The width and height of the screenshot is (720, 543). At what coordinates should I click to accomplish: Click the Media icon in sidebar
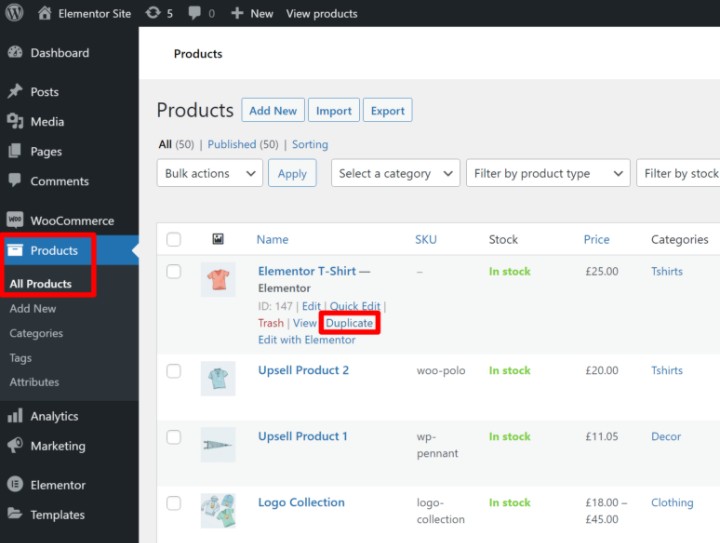point(15,122)
